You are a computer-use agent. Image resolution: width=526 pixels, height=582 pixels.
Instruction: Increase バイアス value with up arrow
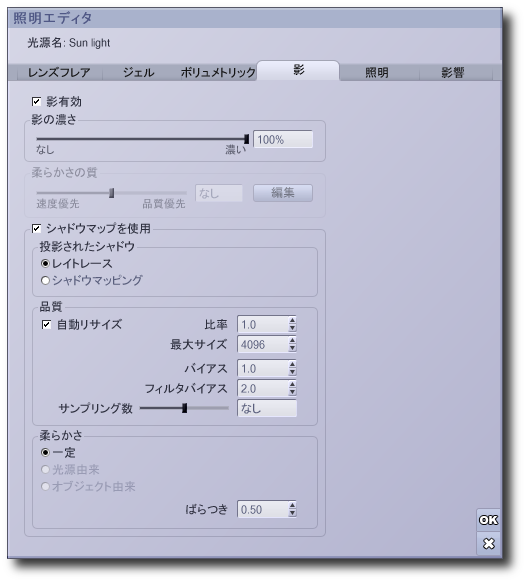click(x=292, y=364)
